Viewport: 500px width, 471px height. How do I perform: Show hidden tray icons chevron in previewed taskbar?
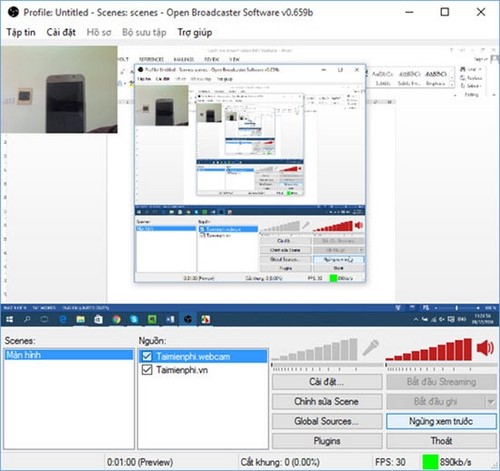(415, 319)
